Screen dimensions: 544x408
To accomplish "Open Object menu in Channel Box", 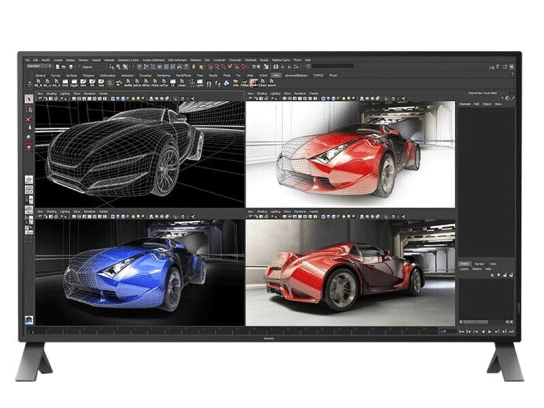I will point(487,104).
